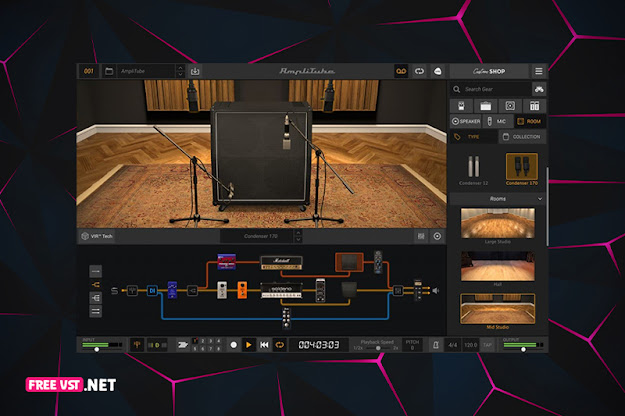The width and height of the screenshot is (625, 416).
Task: Adjust the INPUT level slider knob
Action: (x=97, y=349)
